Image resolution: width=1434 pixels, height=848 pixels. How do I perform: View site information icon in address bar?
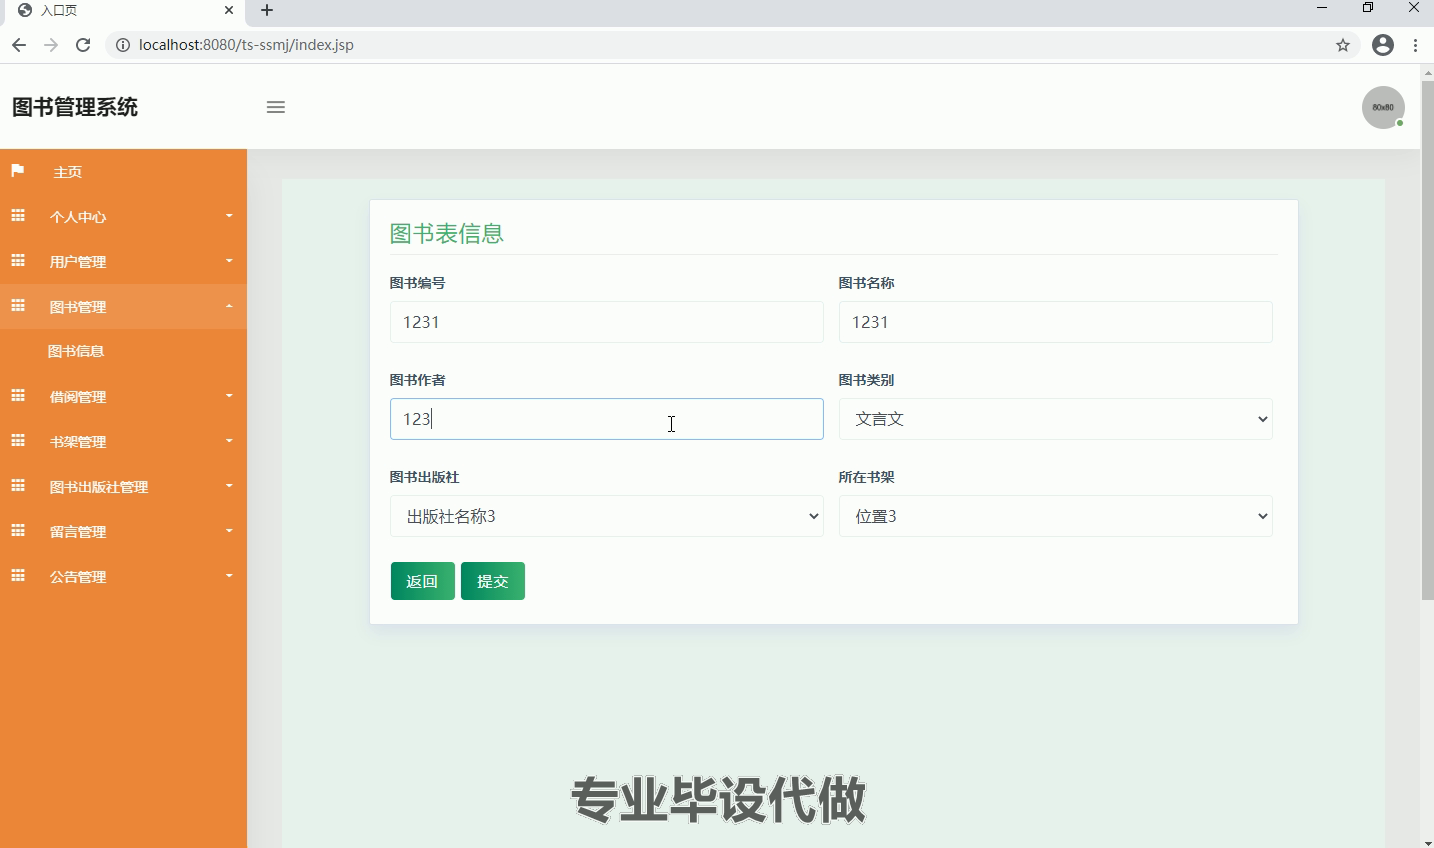point(123,45)
